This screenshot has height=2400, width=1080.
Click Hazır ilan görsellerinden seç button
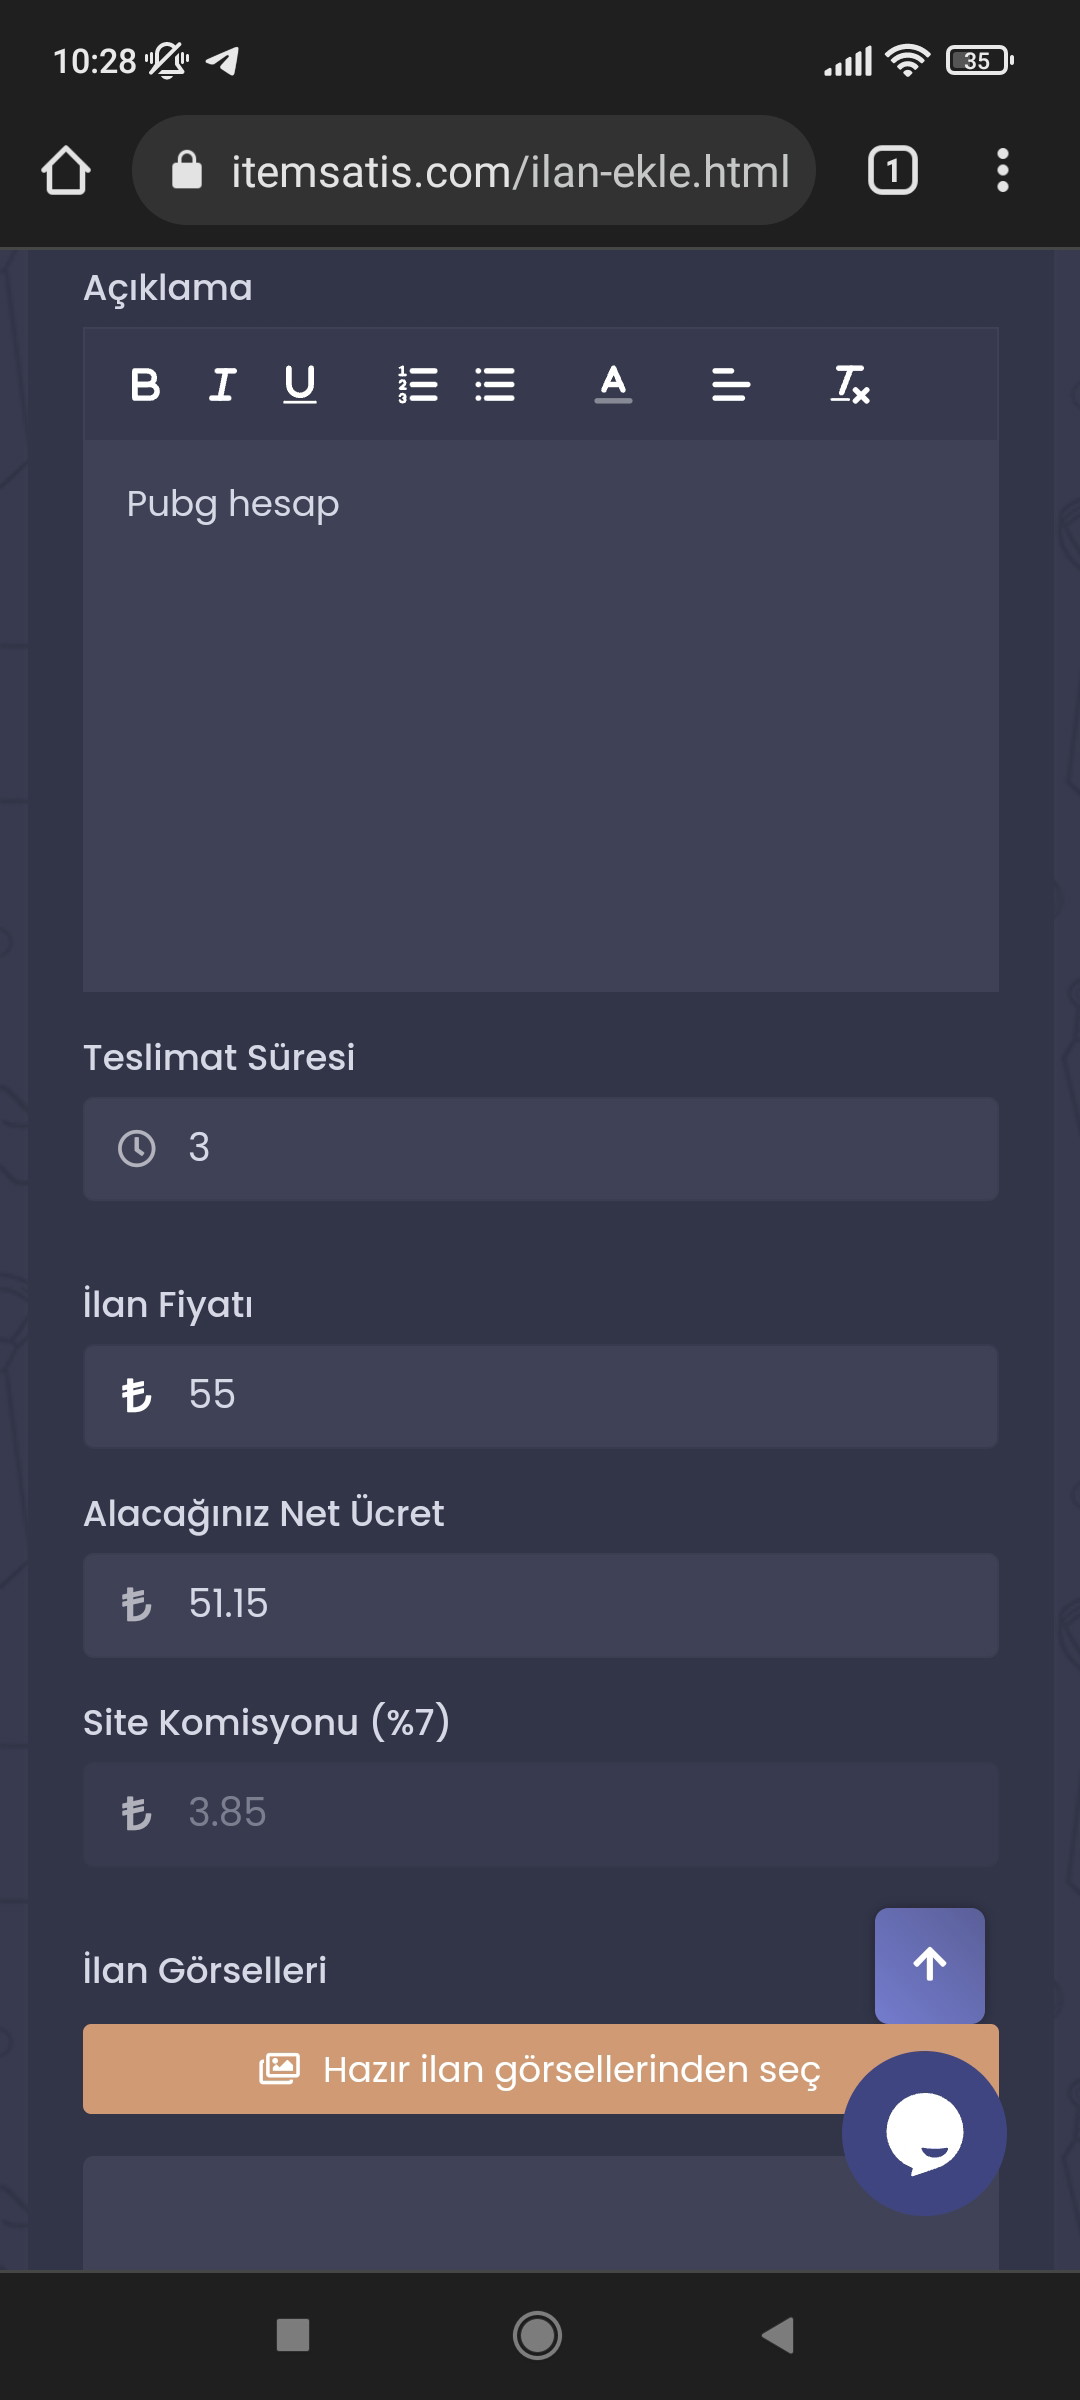click(541, 2069)
